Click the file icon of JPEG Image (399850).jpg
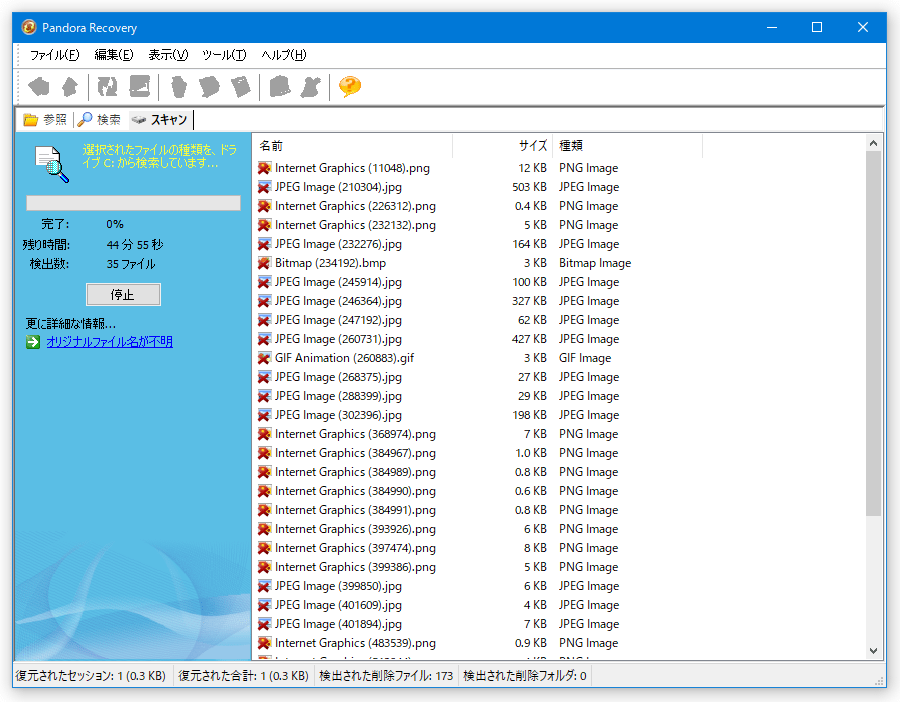900x702 pixels. point(264,586)
